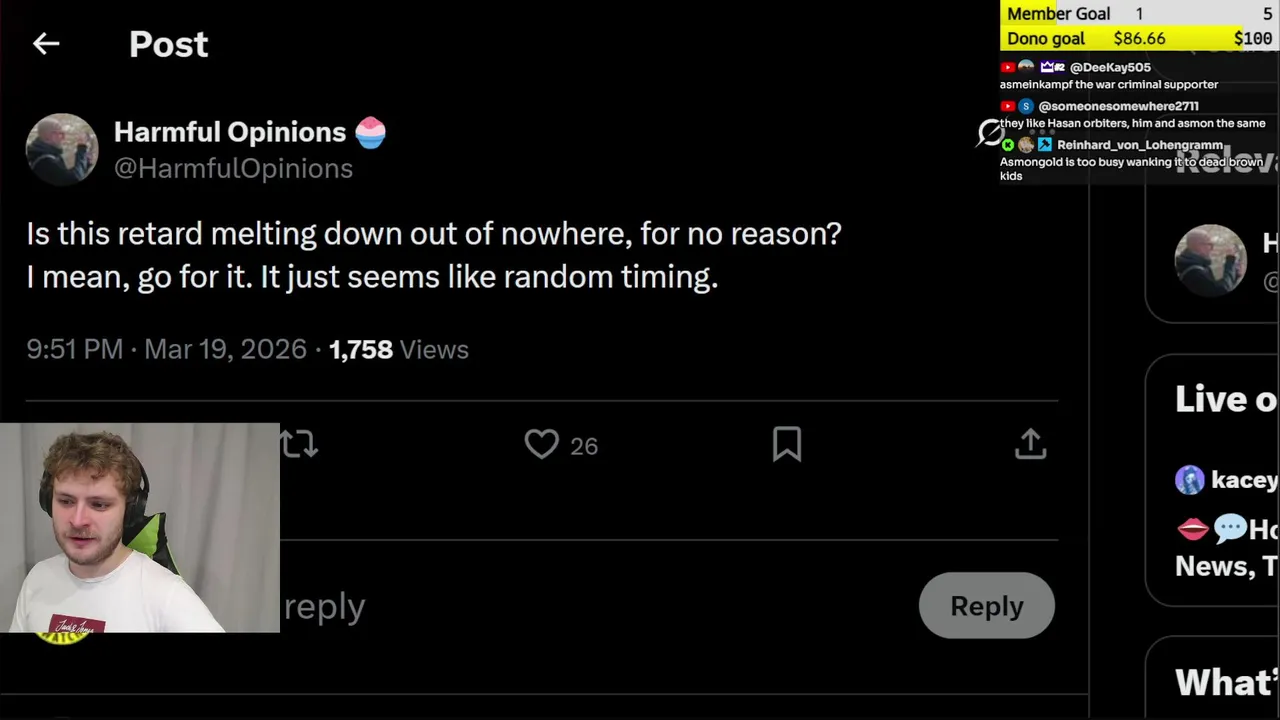Click the Dono goal progress bar
Screen dimensions: 1280x720
click(x=1139, y=39)
